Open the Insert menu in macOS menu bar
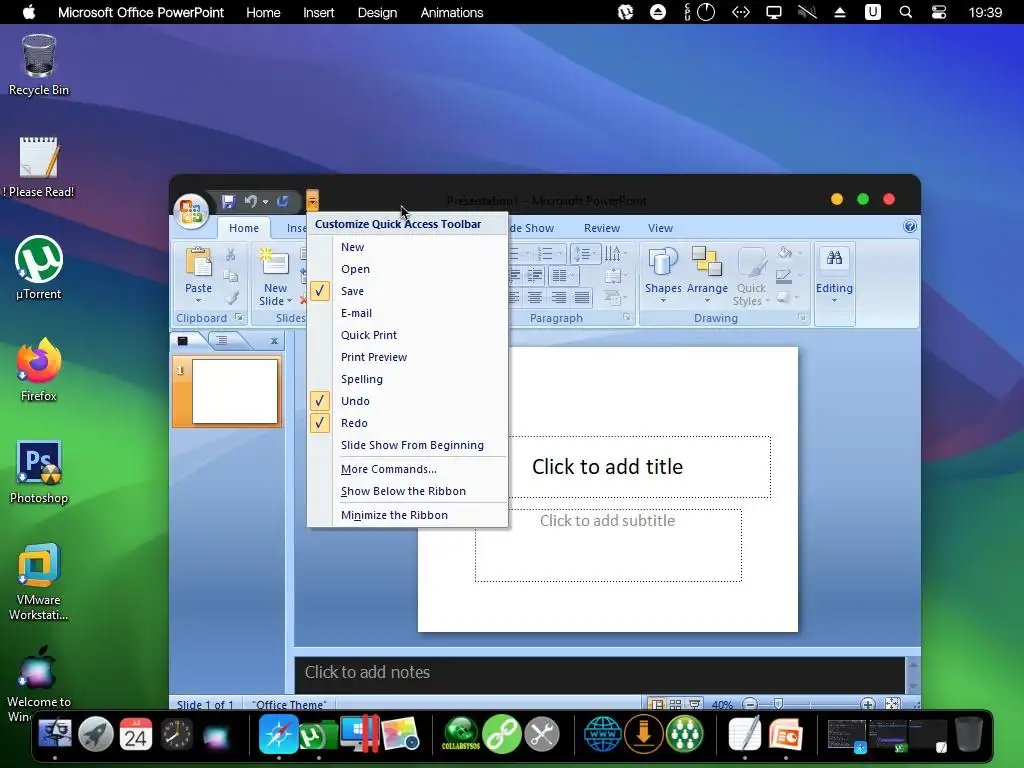The height and width of the screenshot is (768, 1024). click(319, 12)
